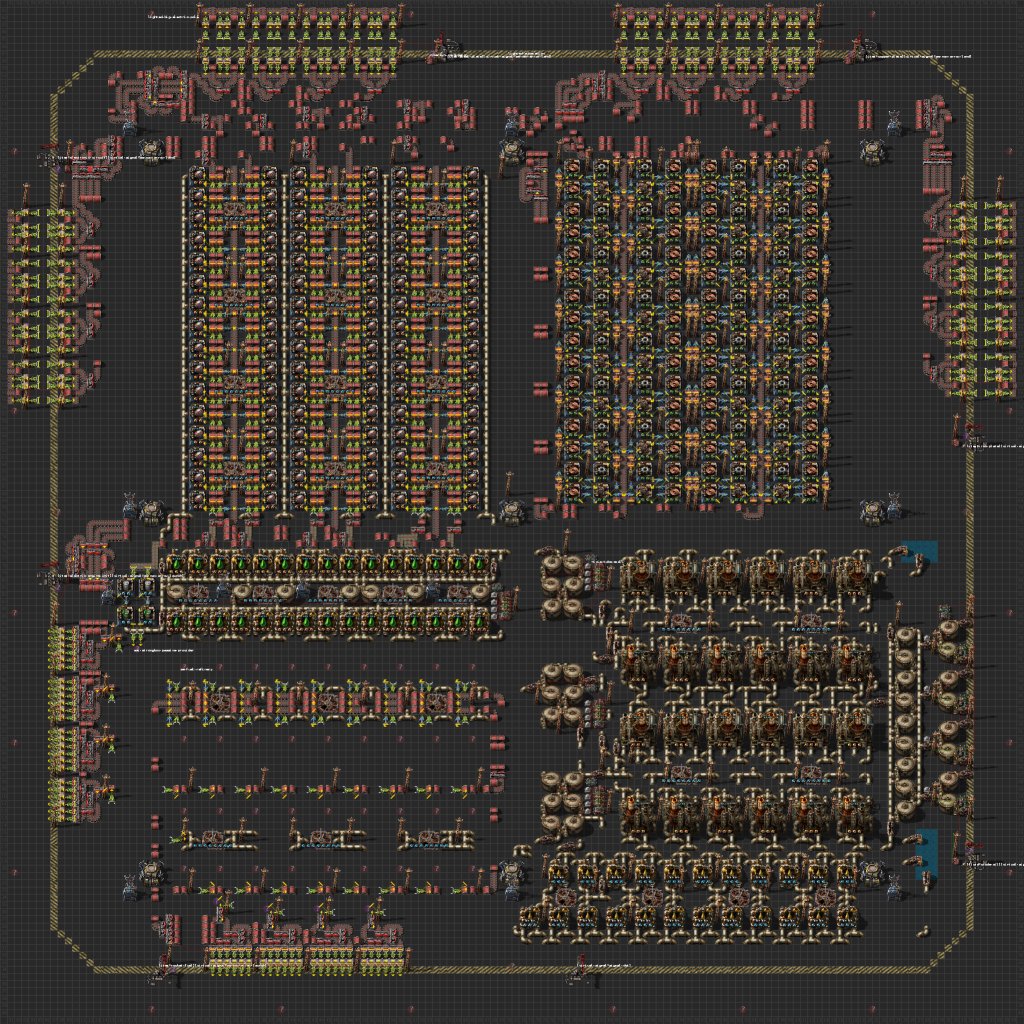1024x1024 pixels.
Task: Click the radar in the lower-right corner
Action: point(895,887)
